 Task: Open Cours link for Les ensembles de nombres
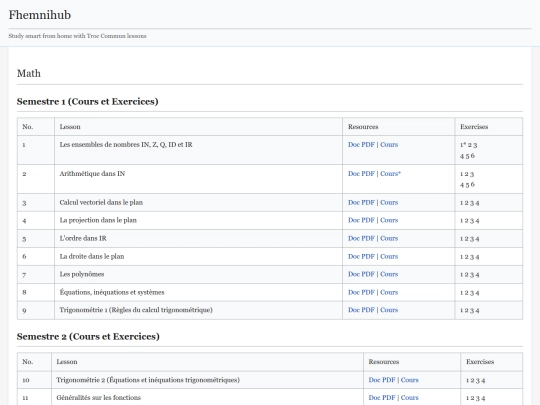pos(389,145)
